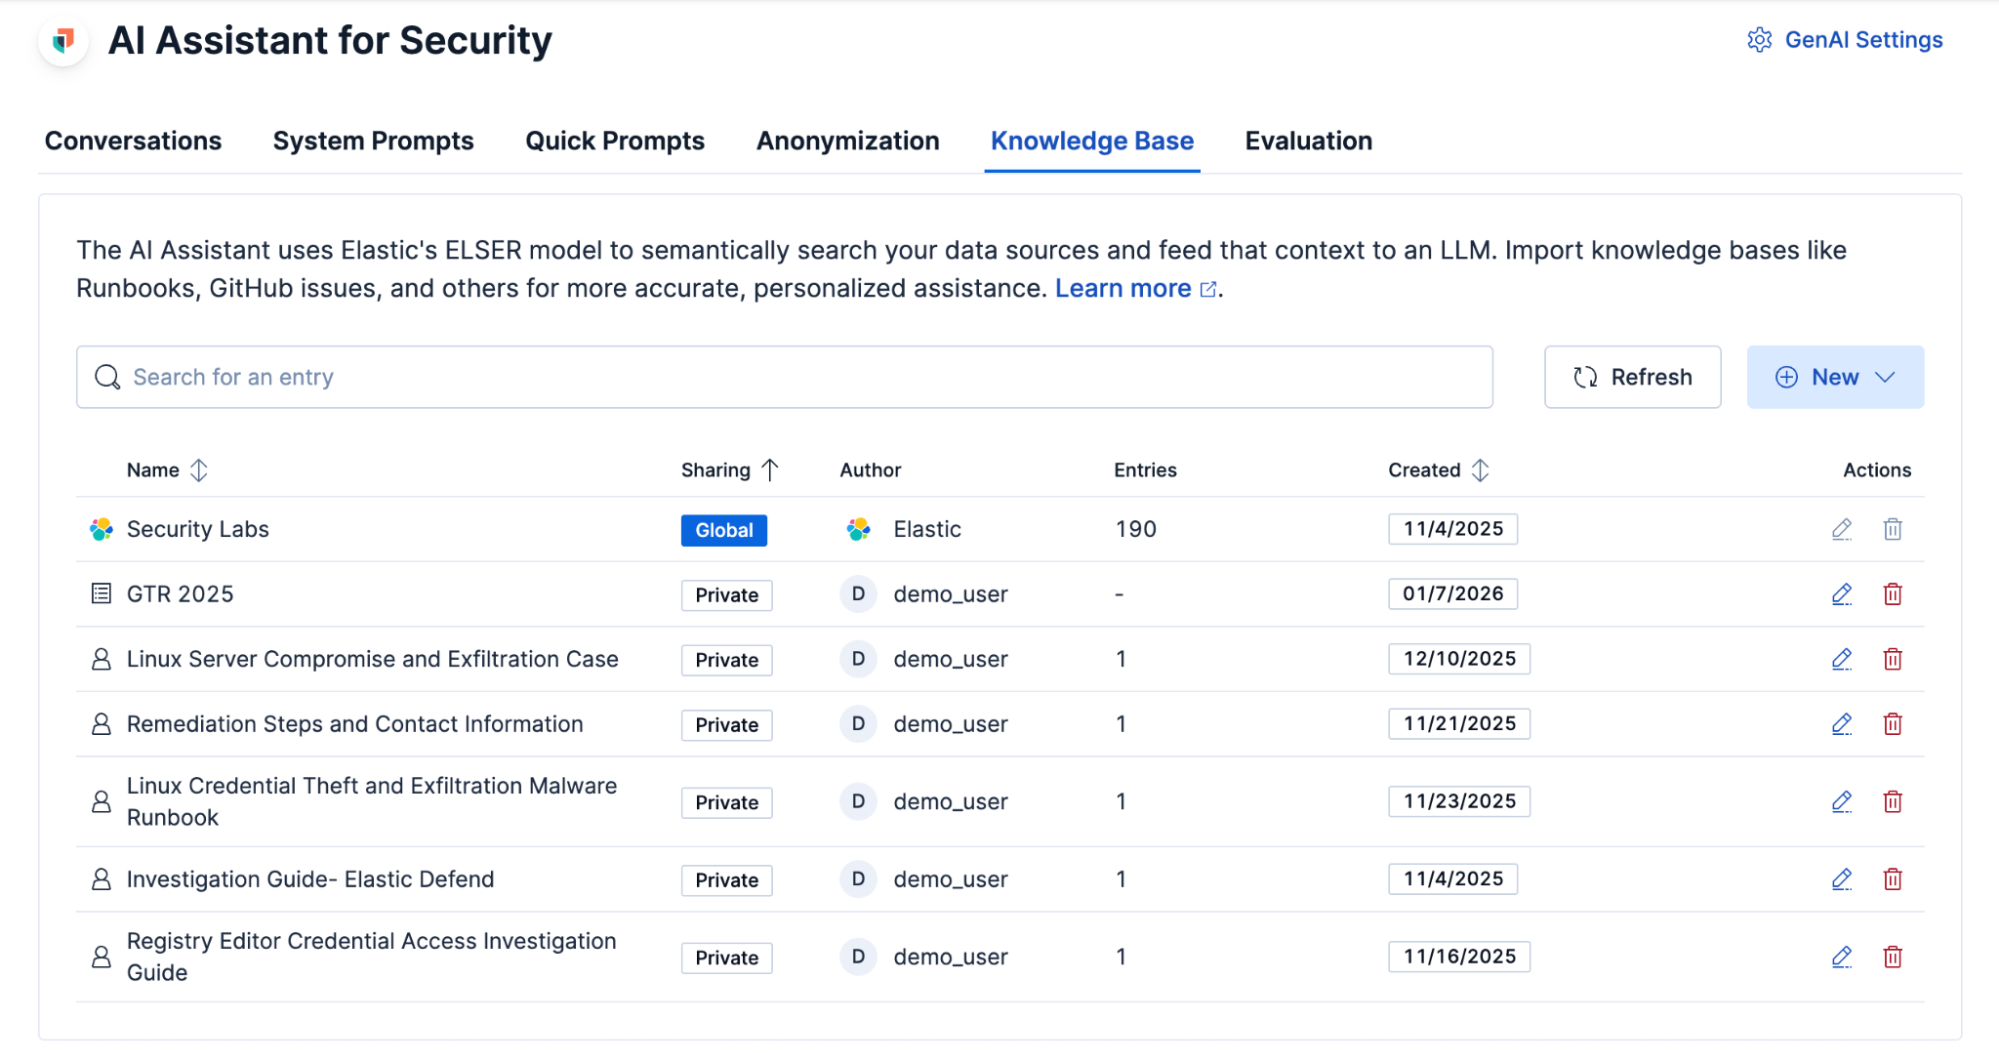Open the Evaluation tab

[1308, 141]
